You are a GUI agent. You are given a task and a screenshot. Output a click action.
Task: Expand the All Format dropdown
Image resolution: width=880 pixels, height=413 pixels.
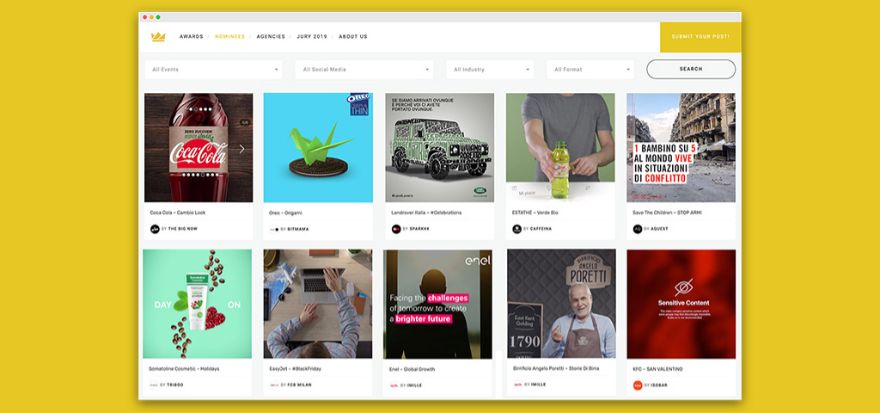[x=590, y=70]
